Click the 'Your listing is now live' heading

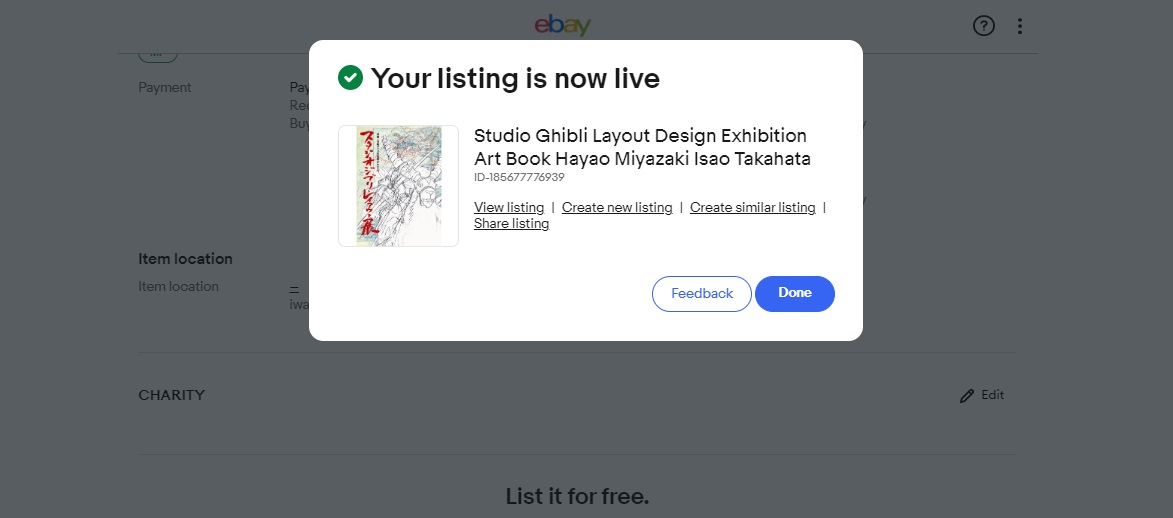(515, 78)
